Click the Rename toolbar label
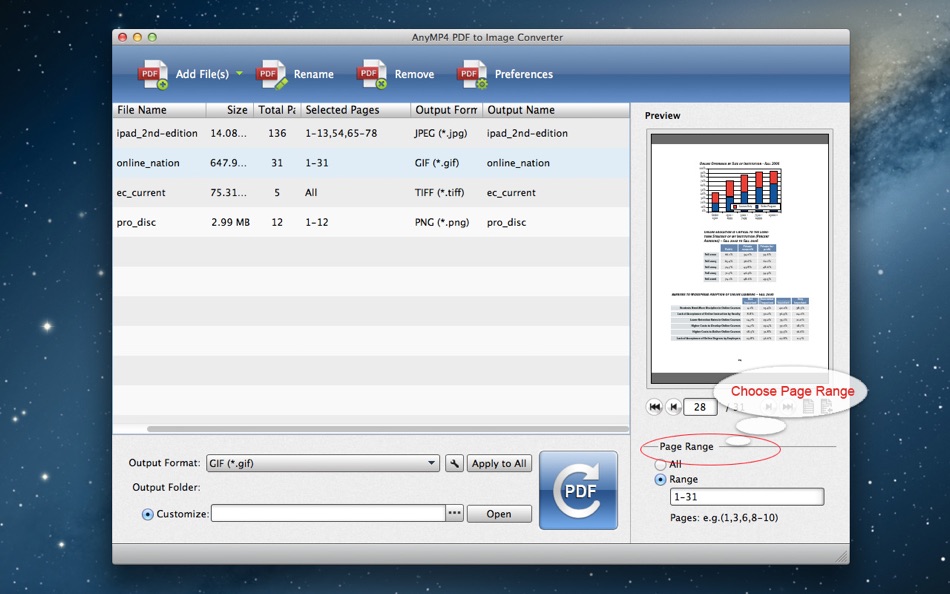 click(314, 74)
